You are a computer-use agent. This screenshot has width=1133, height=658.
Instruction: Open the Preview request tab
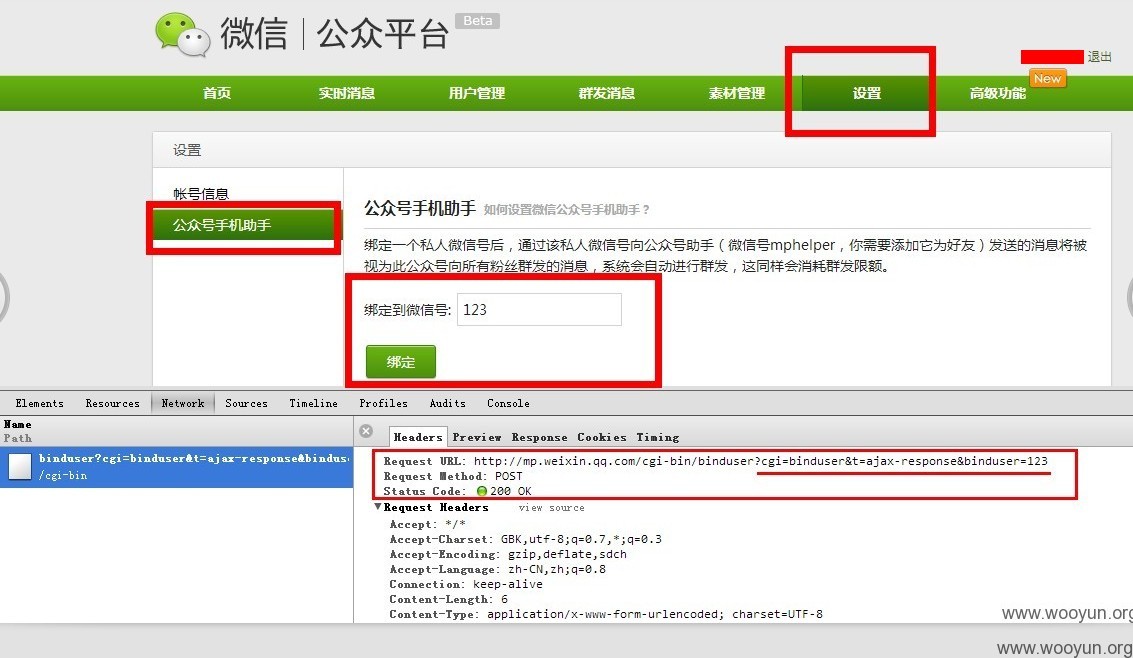pos(477,437)
